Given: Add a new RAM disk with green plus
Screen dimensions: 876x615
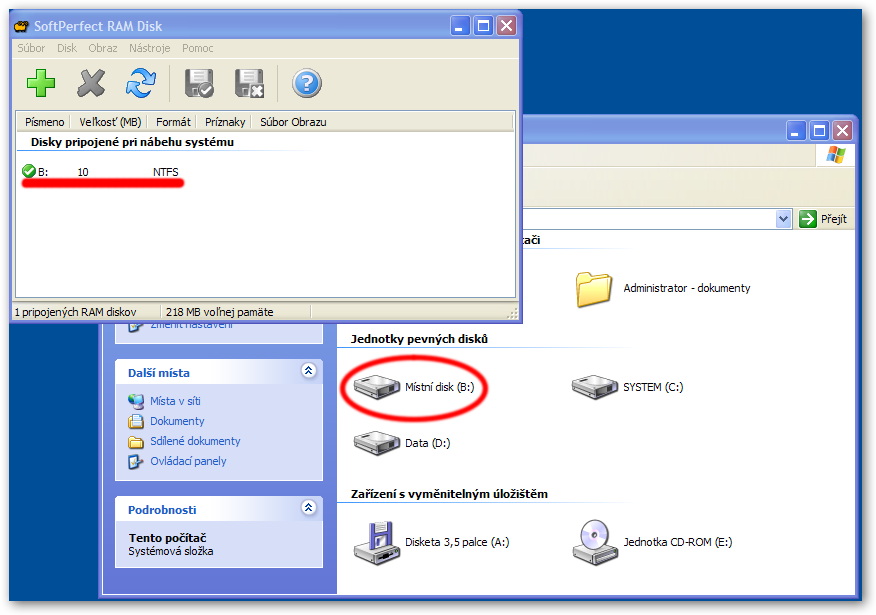Looking at the screenshot, I should (41, 83).
